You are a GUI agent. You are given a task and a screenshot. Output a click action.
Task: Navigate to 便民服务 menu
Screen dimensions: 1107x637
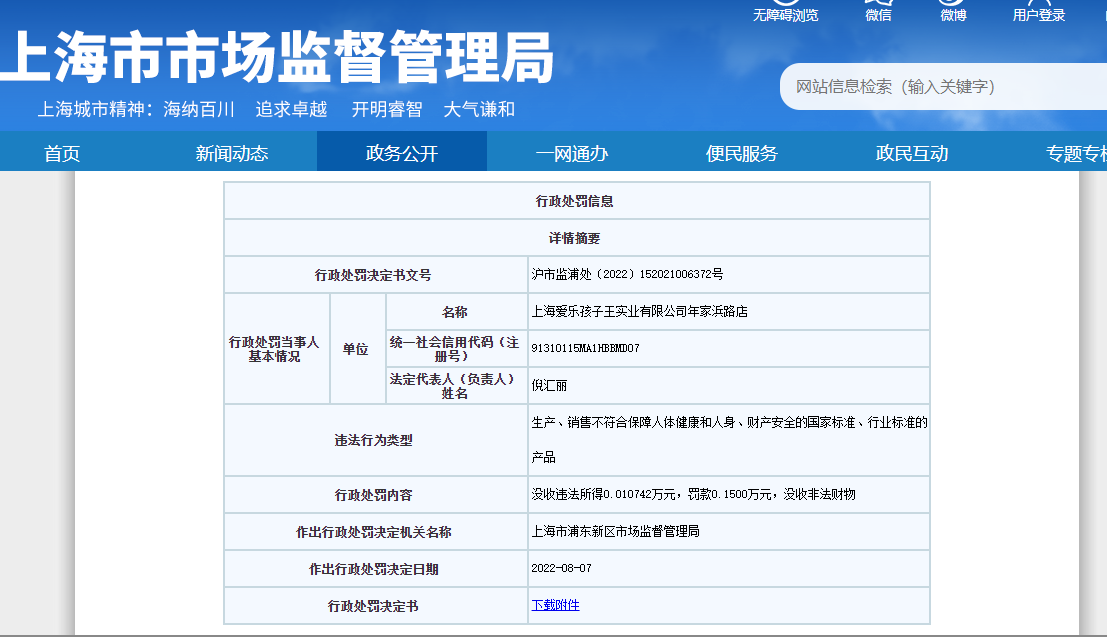[742, 153]
